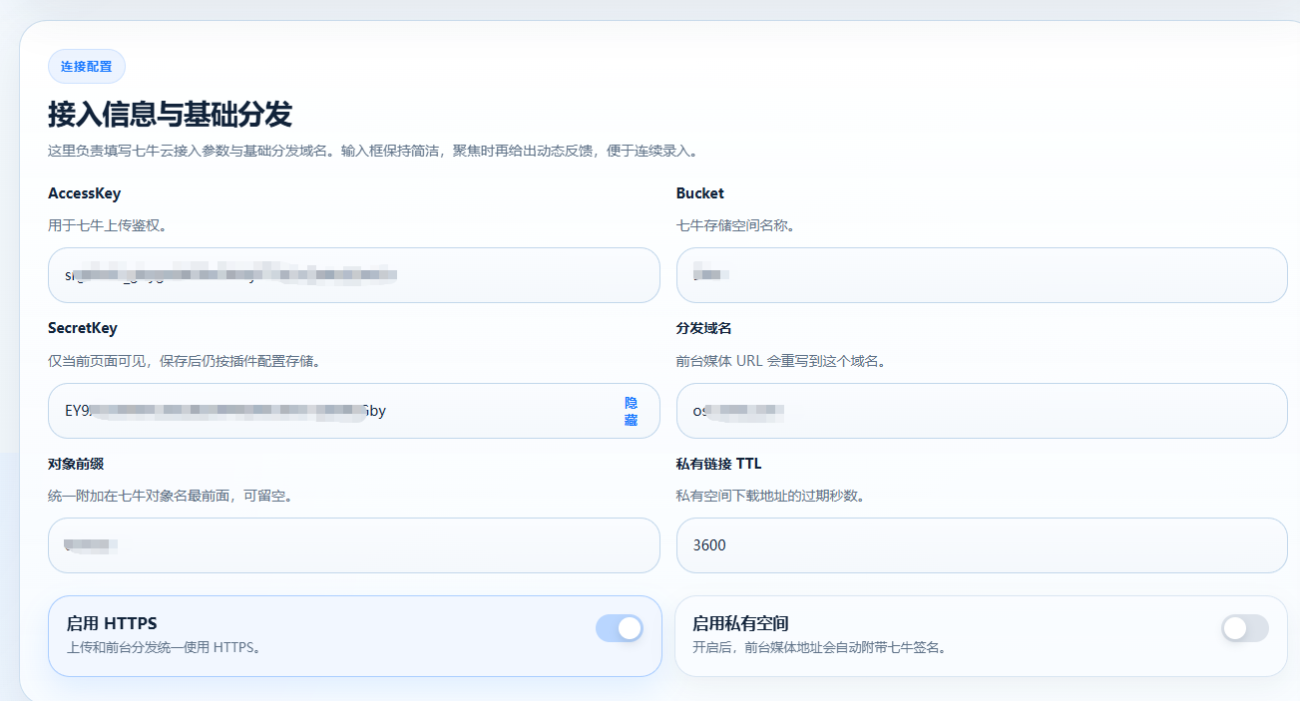Image resolution: width=1300 pixels, height=701 pixels.
Task: Focus the AccessKey input field
Action: pos(353,275)
